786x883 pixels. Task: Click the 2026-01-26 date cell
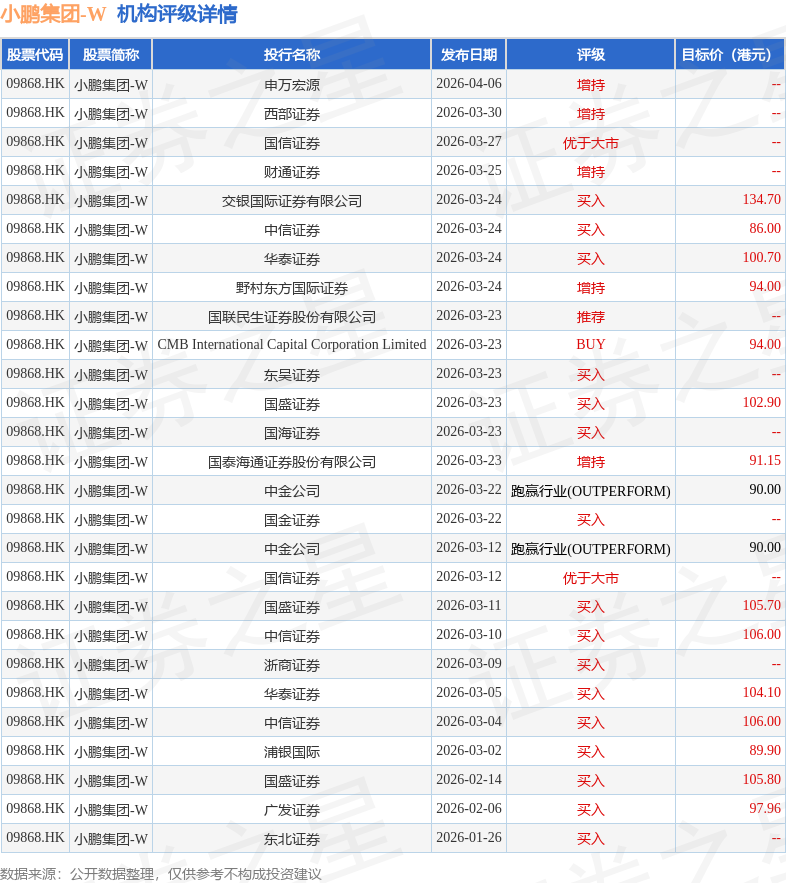(468, 837)
